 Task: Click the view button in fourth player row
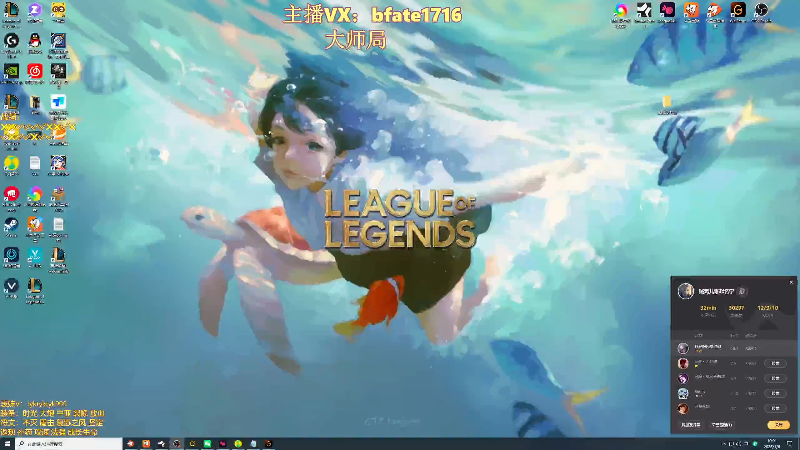pyautogui.click(x=775, y=393)
